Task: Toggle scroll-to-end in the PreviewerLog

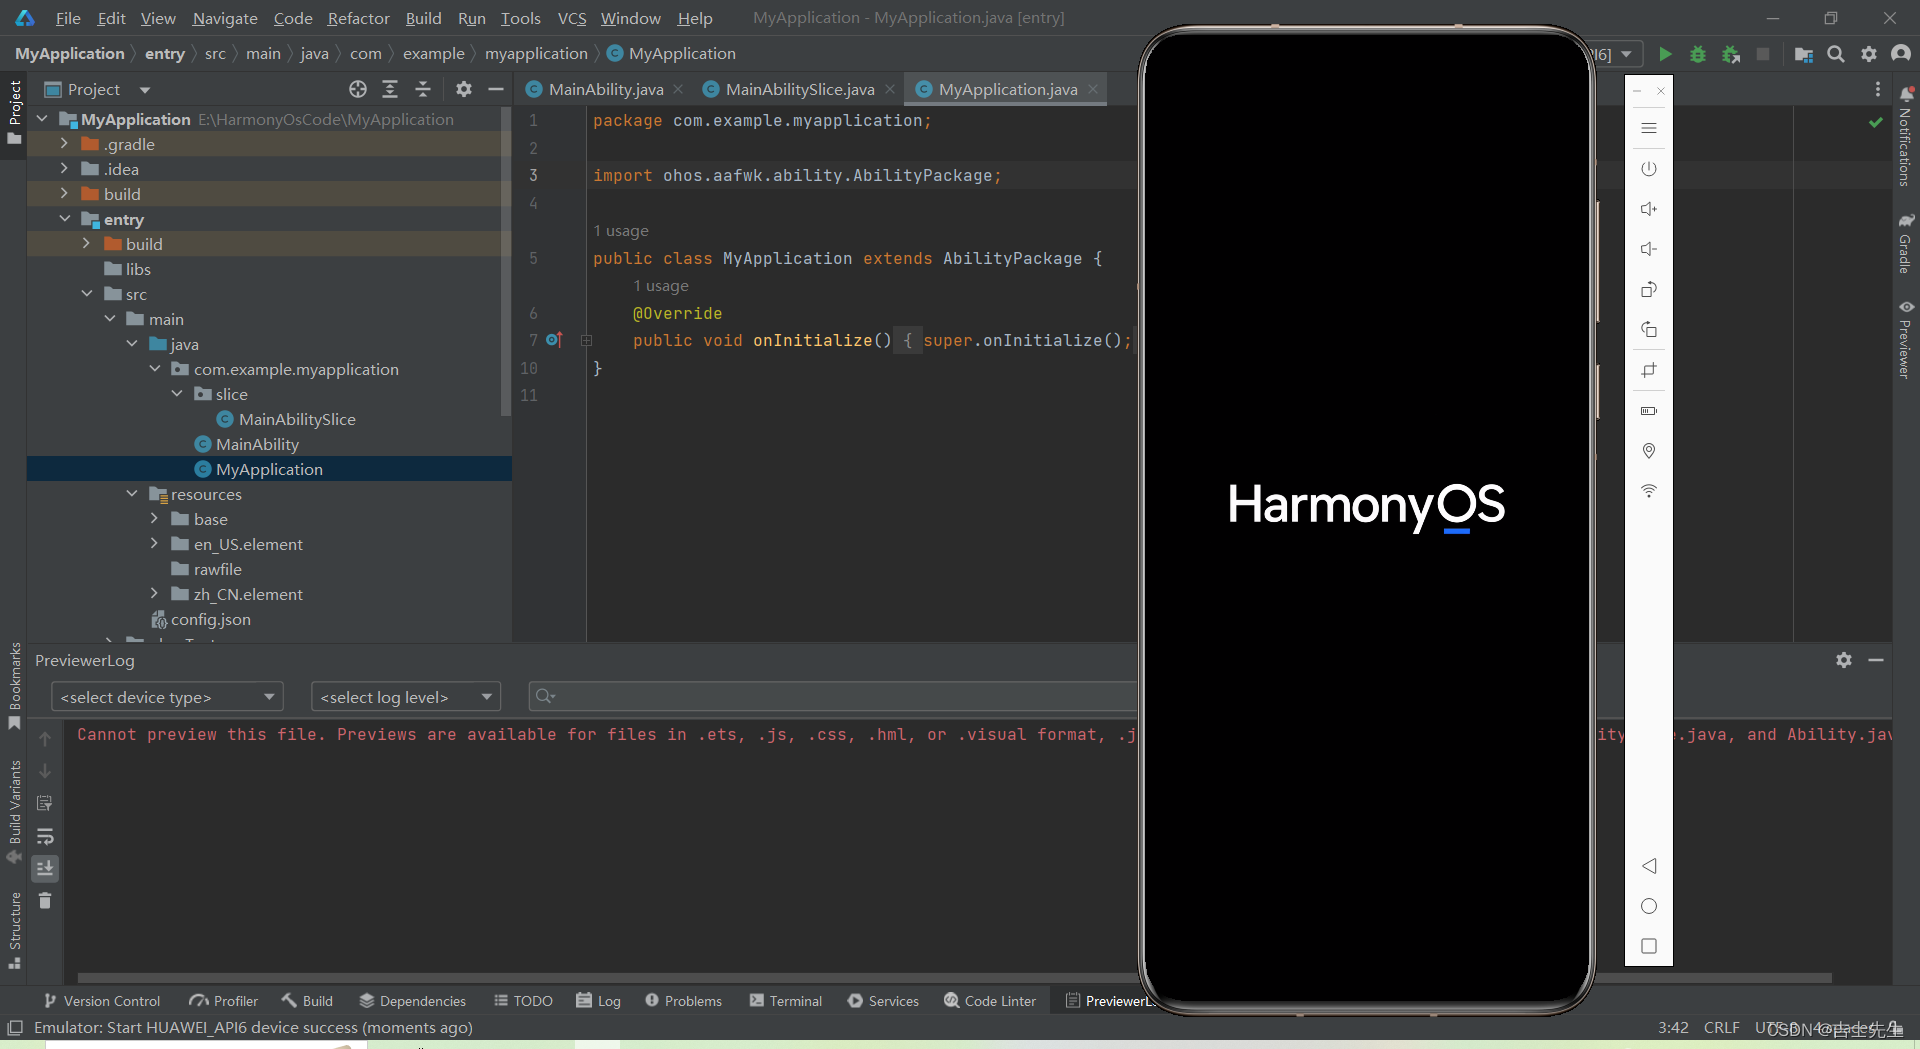Action: (45, 868)
